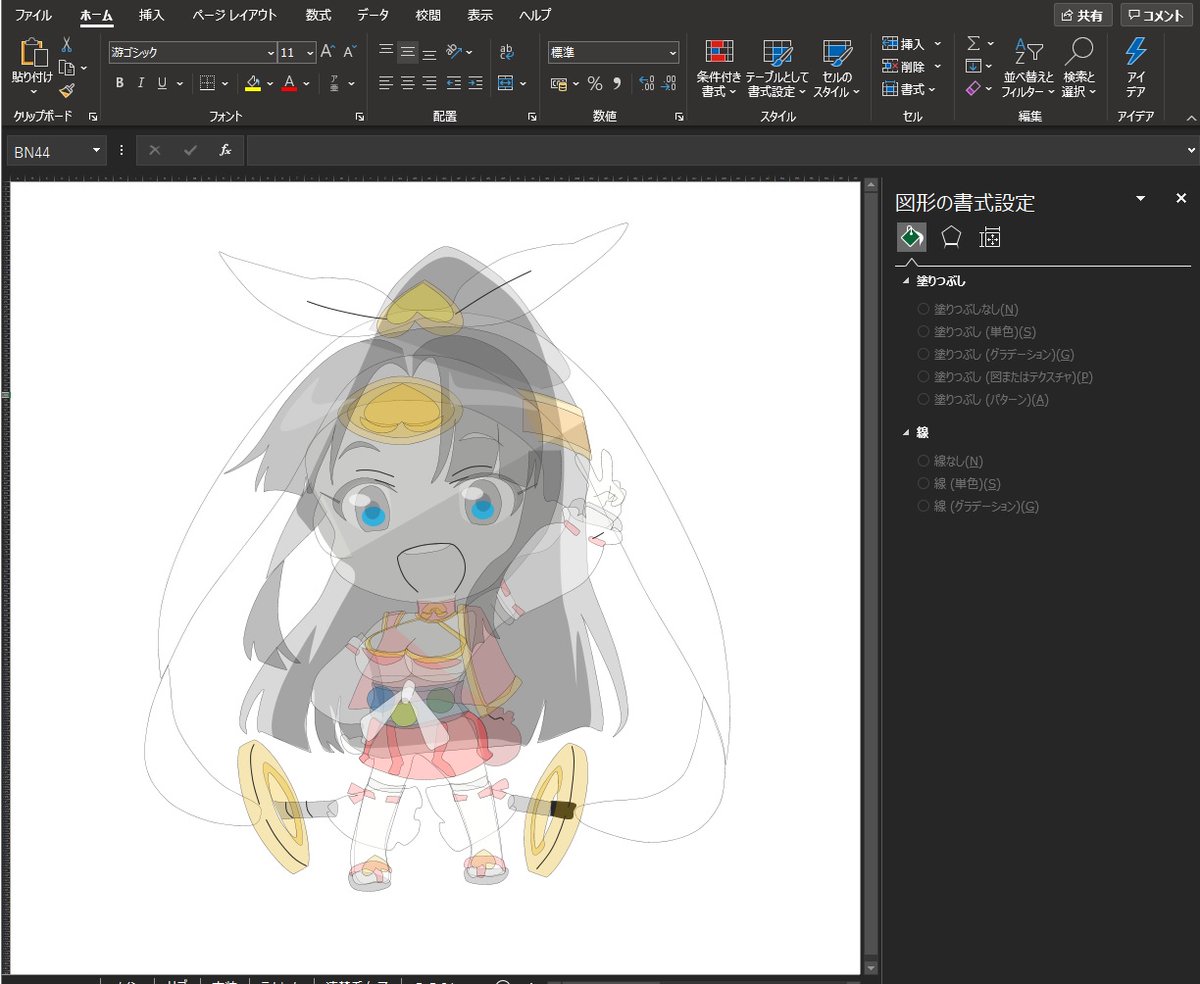Apply comma style number format

(x=617, y=83)
